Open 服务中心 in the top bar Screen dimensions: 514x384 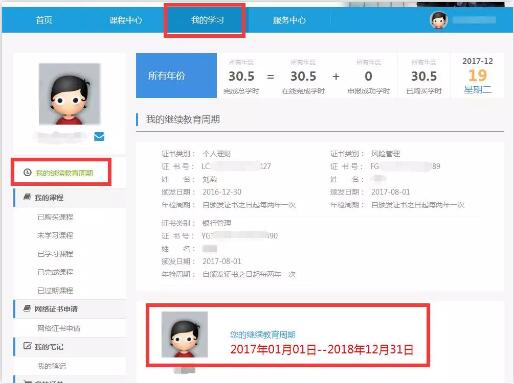[x=289, y=20]
